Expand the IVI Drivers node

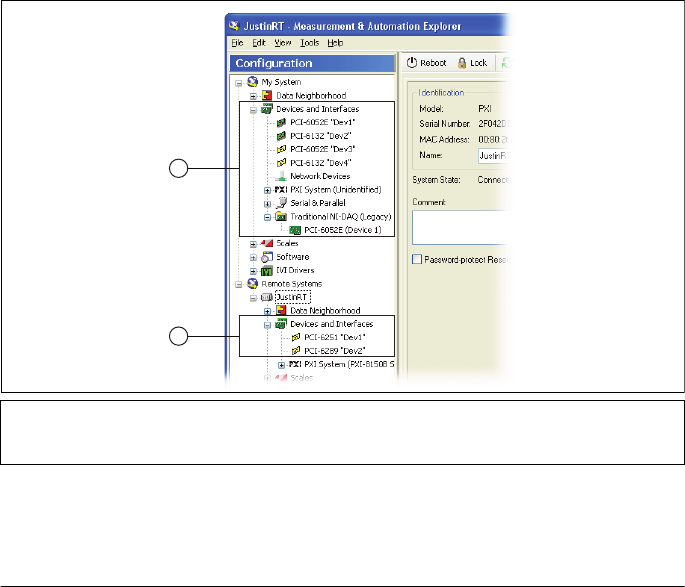[253, 271]
